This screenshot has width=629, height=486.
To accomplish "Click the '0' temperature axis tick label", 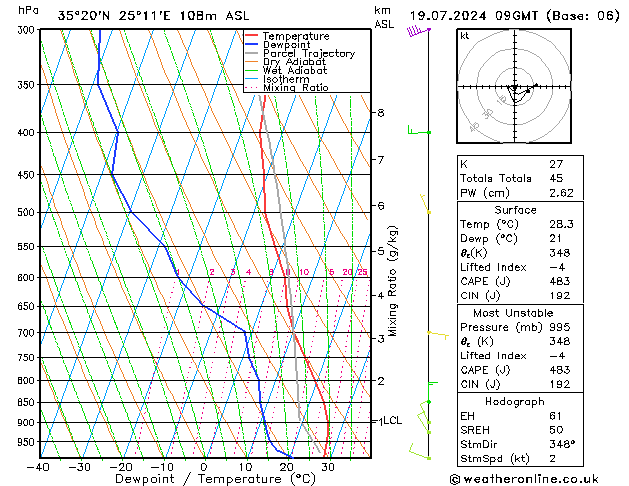I will coord(204,467).
